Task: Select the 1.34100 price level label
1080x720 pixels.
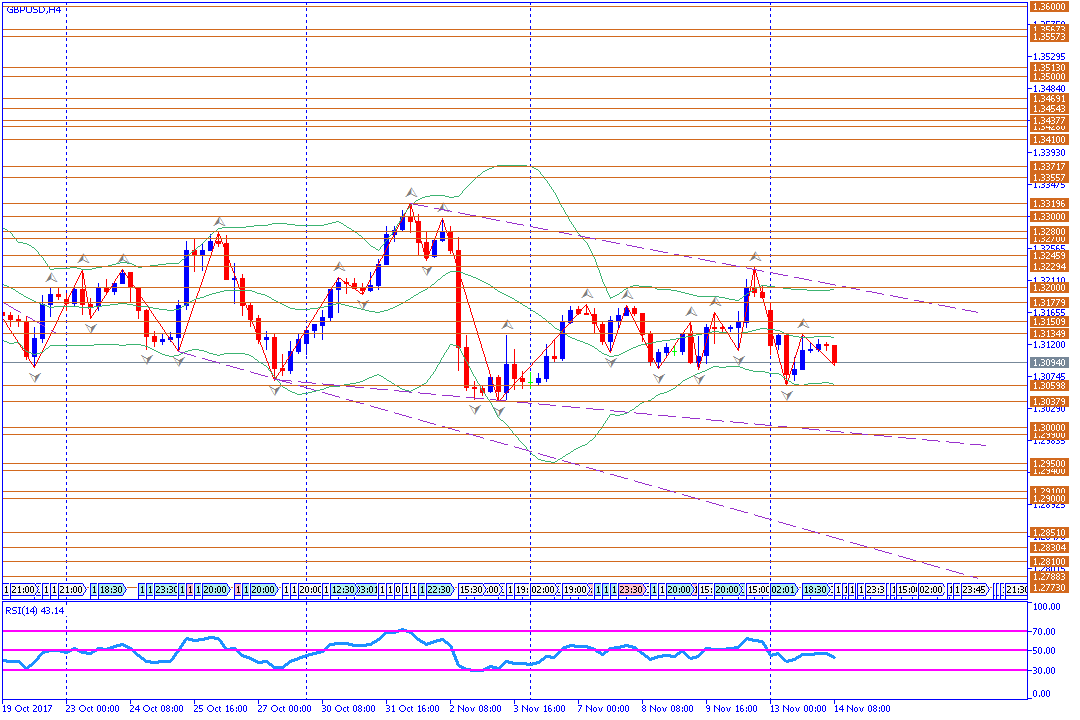Action: click(x=1048, y=140)
